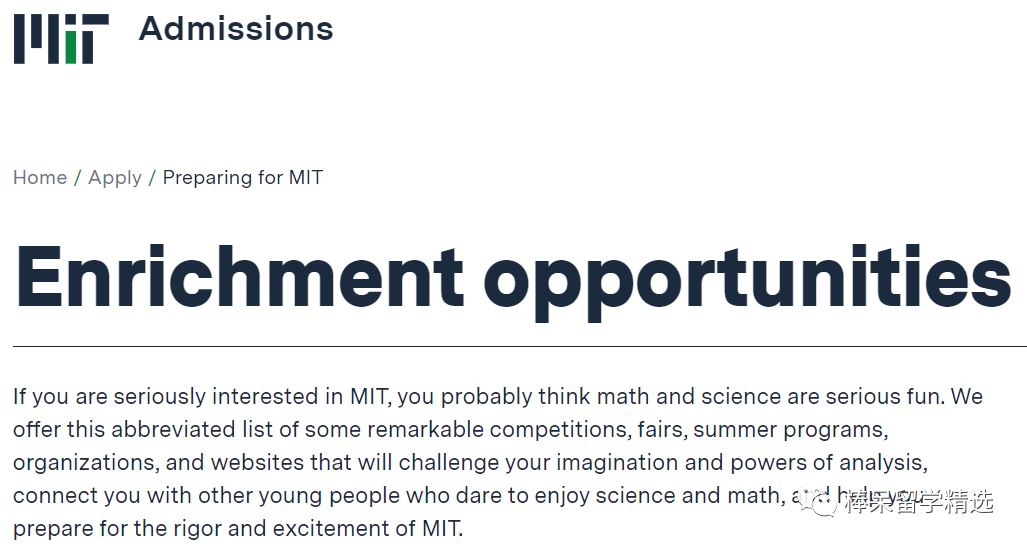
Task: Click the slash separator after Apply
Action: (152, 178)
